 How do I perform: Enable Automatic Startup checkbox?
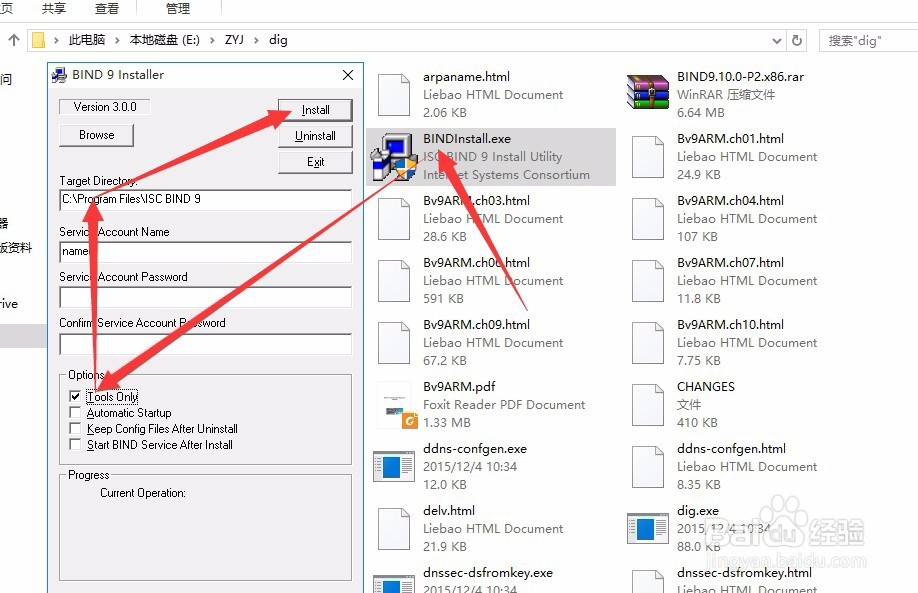(75, 412)
